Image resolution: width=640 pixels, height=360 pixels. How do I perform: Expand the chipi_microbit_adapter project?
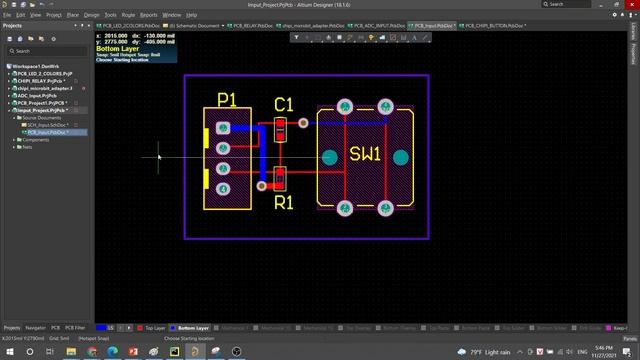(9, 89)
